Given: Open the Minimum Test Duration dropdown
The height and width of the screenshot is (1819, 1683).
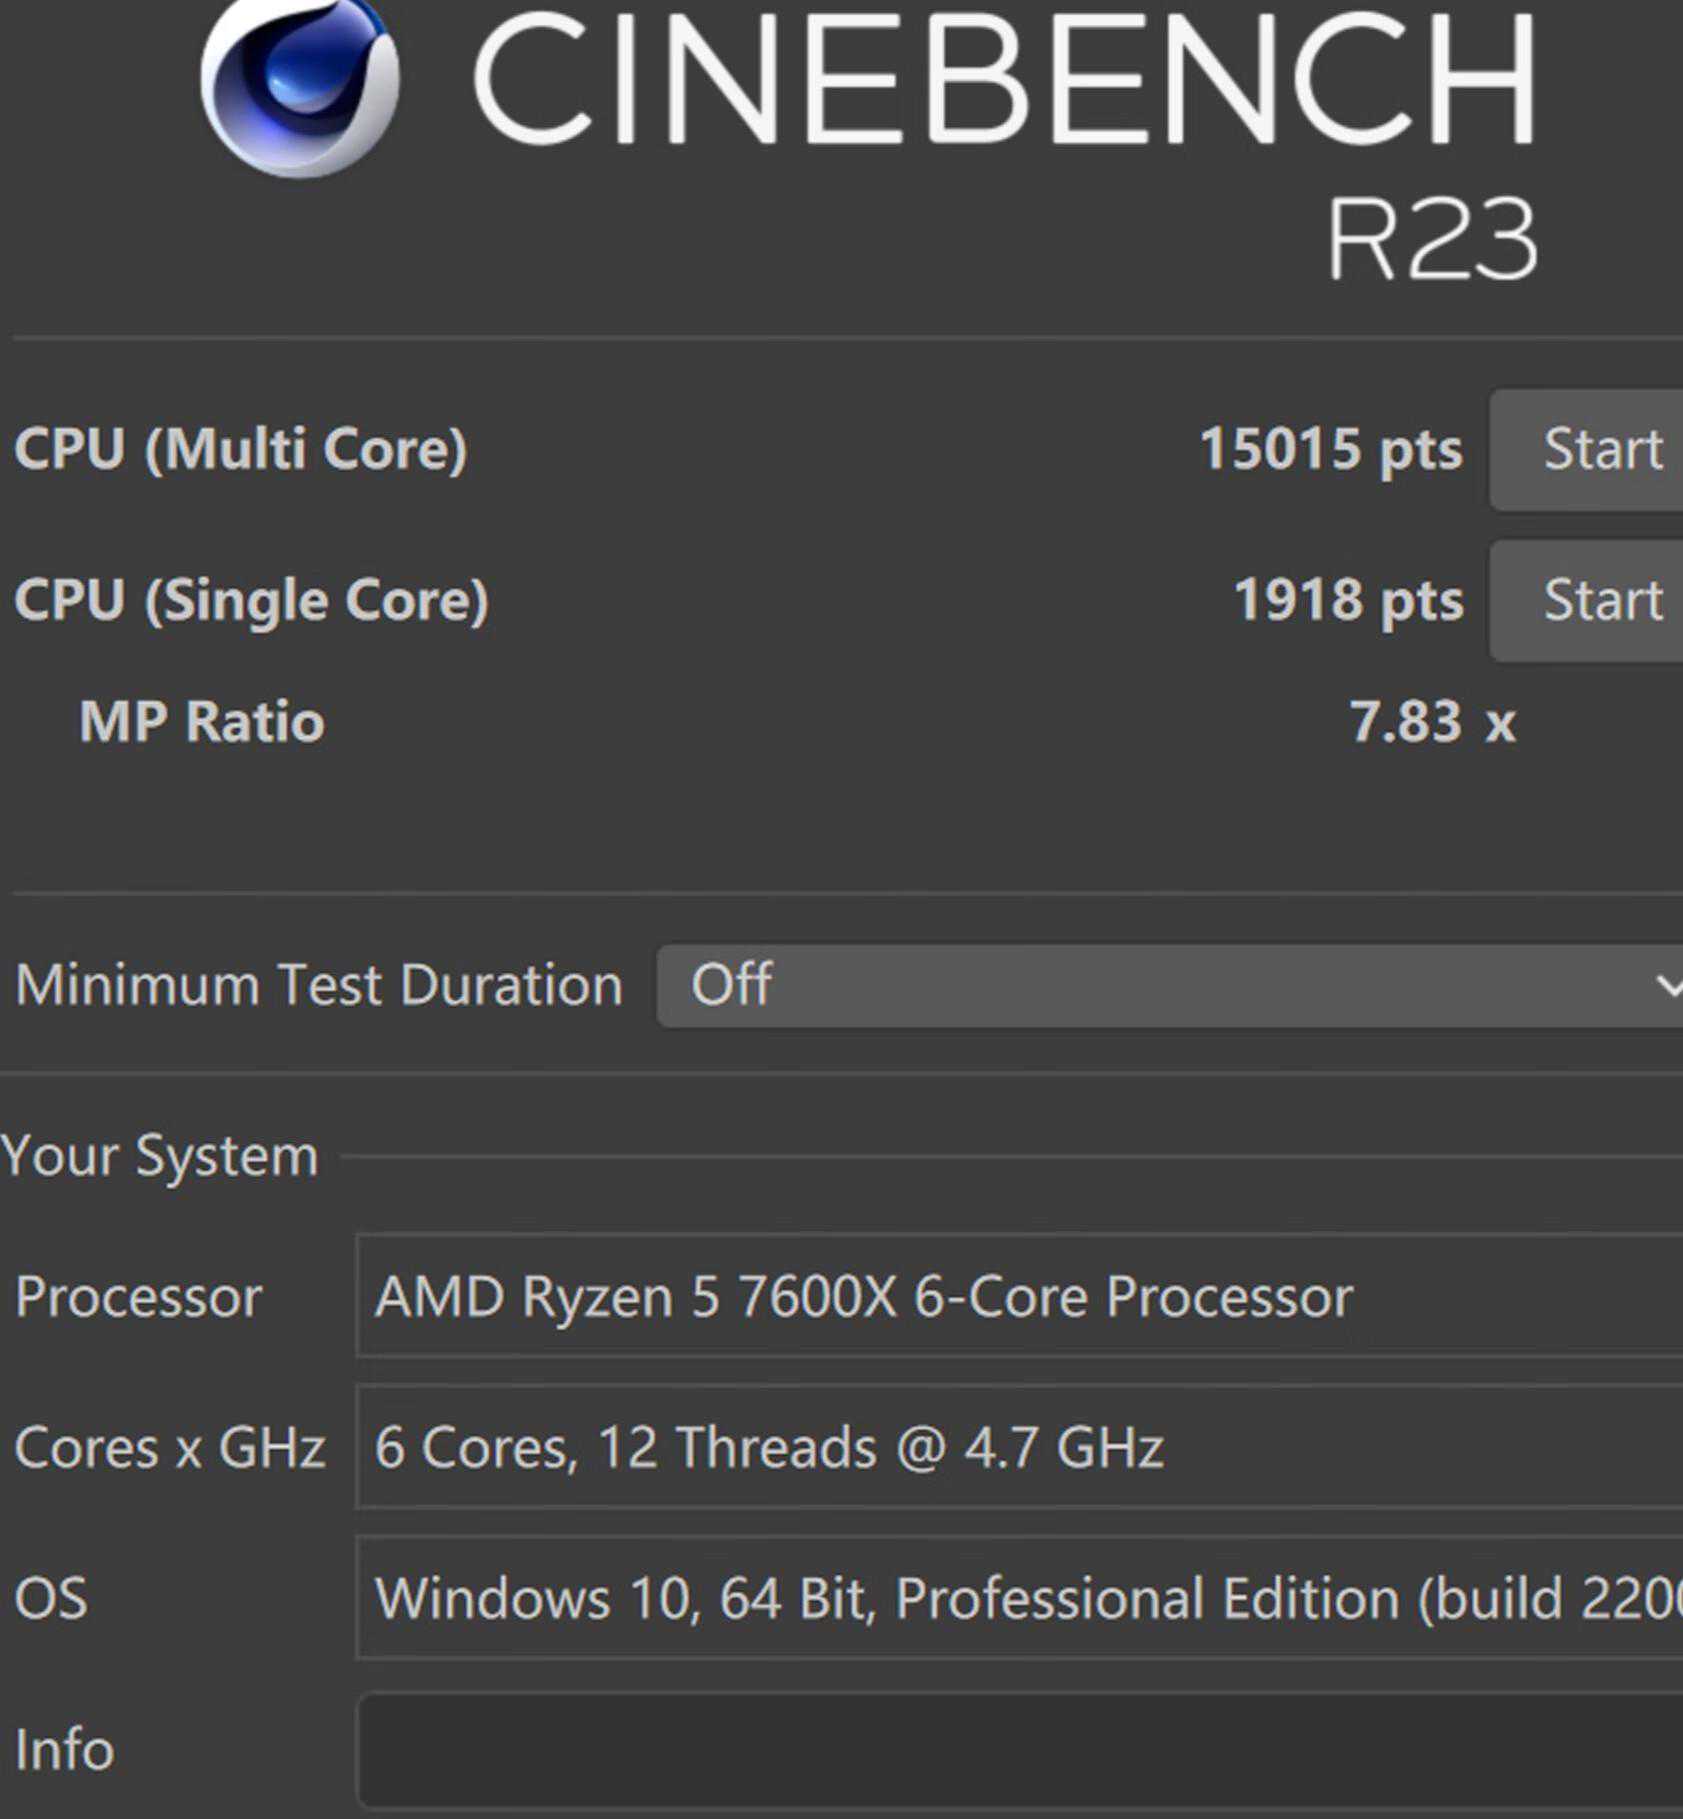Looking at the screenshot, I should tap(1170, 985).
